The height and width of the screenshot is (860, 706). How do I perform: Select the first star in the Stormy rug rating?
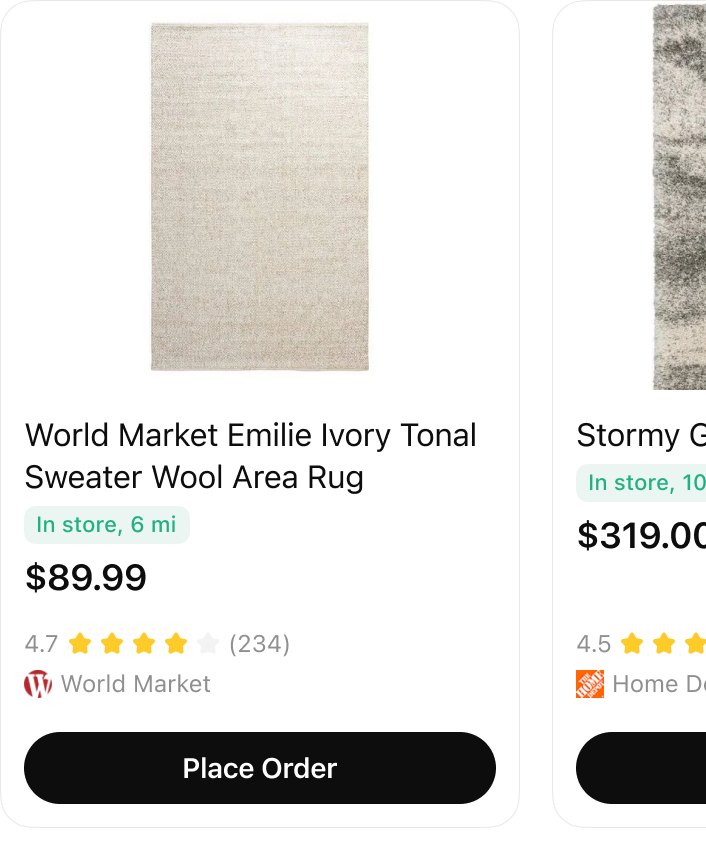pos(633,644)
